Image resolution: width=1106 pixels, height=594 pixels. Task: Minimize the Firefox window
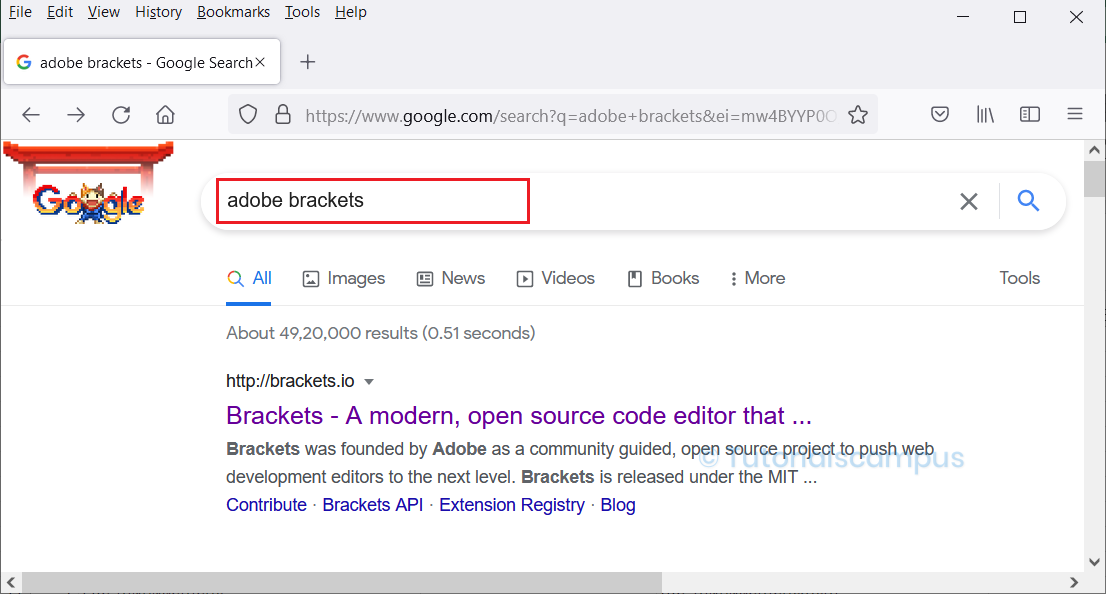pyautogui.click(x=963, y=17)
